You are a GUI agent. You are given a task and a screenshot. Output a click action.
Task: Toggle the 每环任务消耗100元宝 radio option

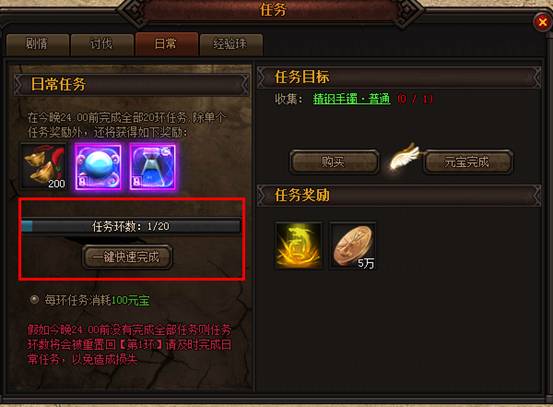[34, 300]
